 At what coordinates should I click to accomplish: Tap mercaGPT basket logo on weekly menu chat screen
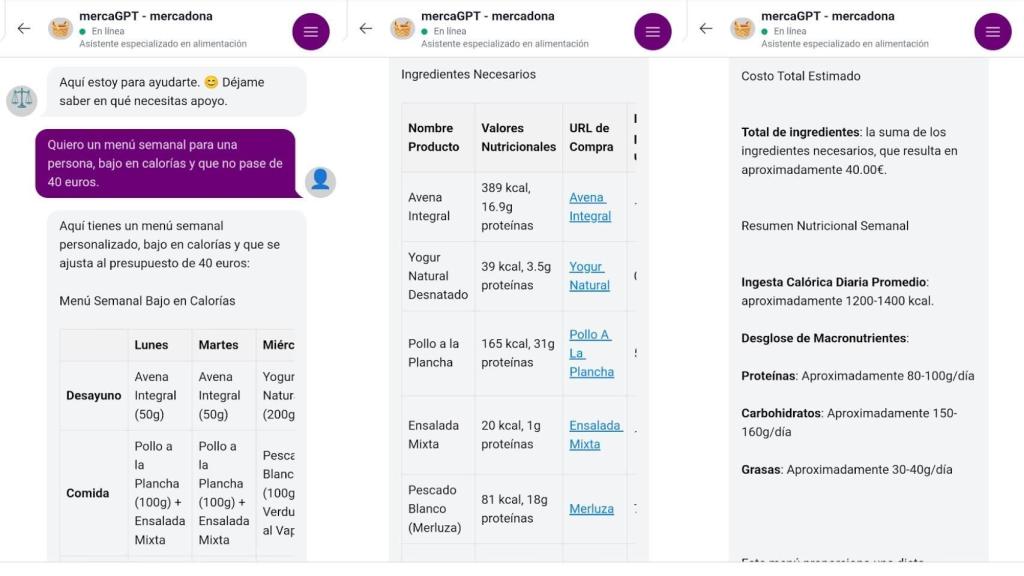coord(61,29)
